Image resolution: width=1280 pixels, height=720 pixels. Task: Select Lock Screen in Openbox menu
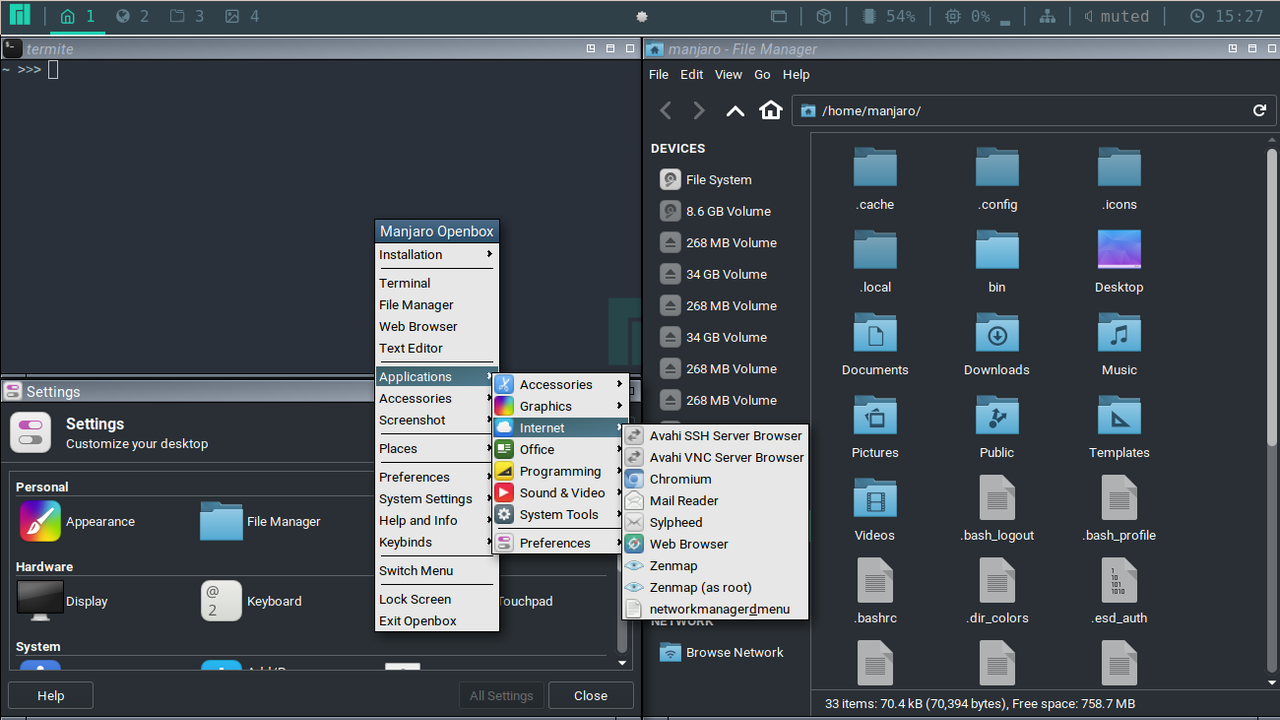[436, 599]
